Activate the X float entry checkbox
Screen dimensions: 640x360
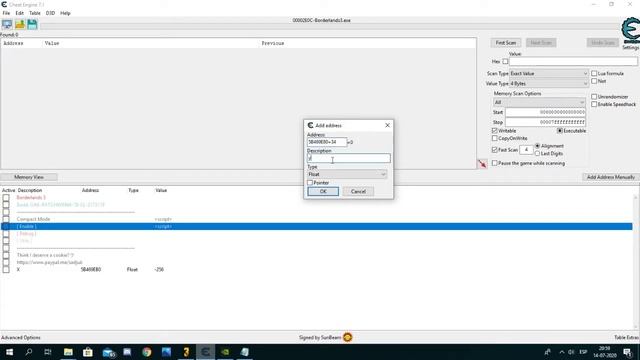[6, 269]
